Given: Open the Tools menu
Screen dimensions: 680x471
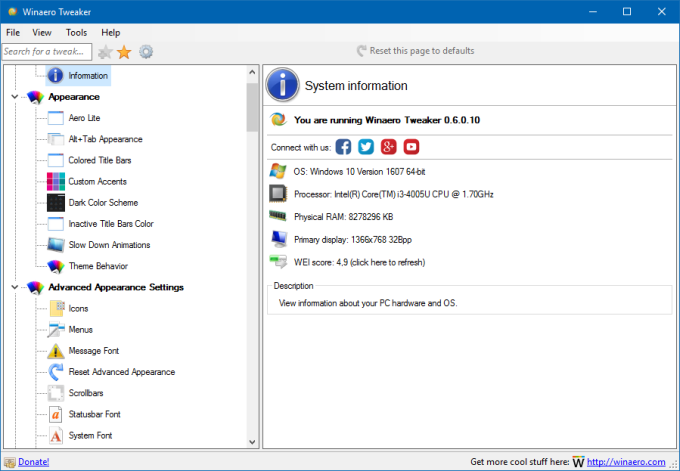Looking at the screenshot, I should [x=76, y=33].
